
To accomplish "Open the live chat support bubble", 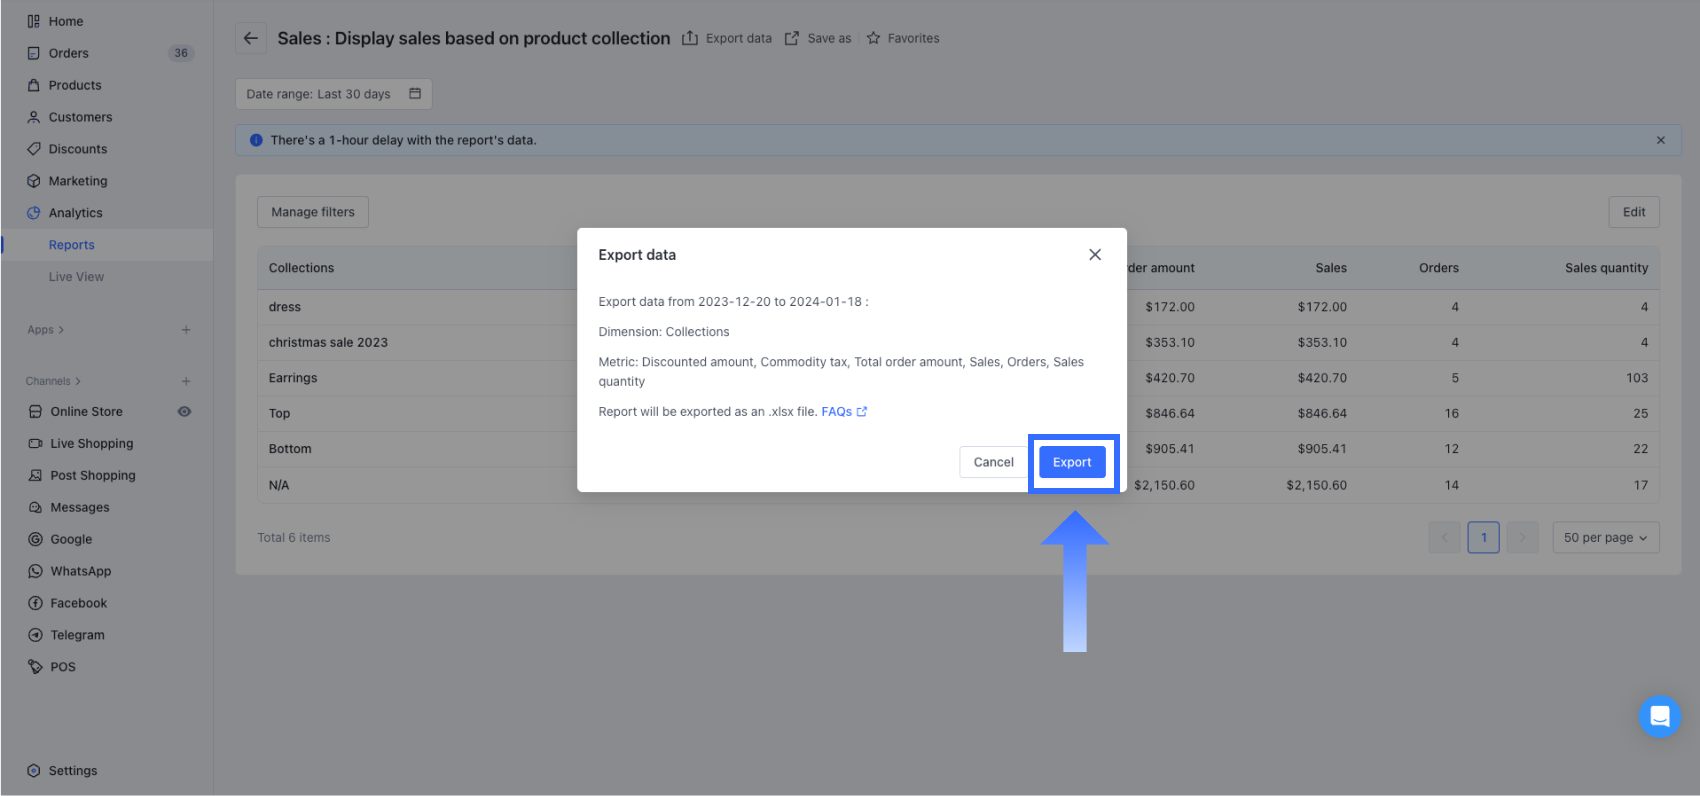I will click(1660, 716).
